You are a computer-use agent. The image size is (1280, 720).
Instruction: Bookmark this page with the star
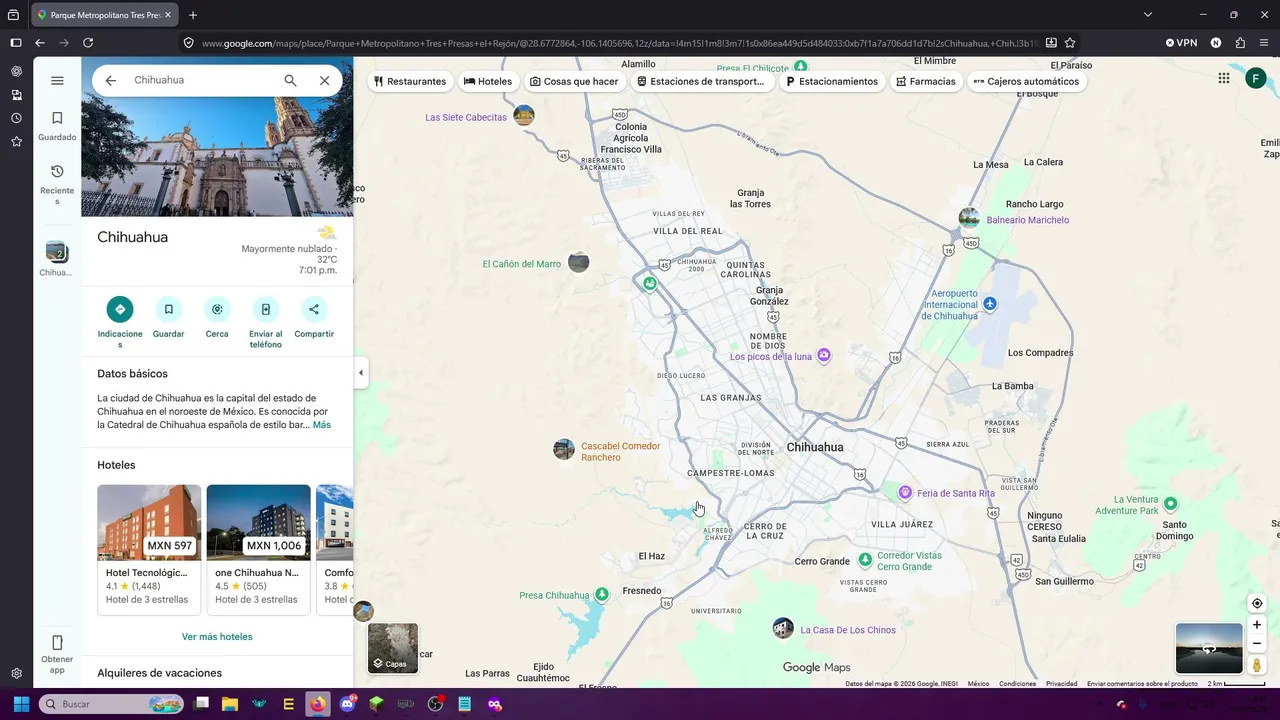pyautogui.click(x=1070, y=43)
